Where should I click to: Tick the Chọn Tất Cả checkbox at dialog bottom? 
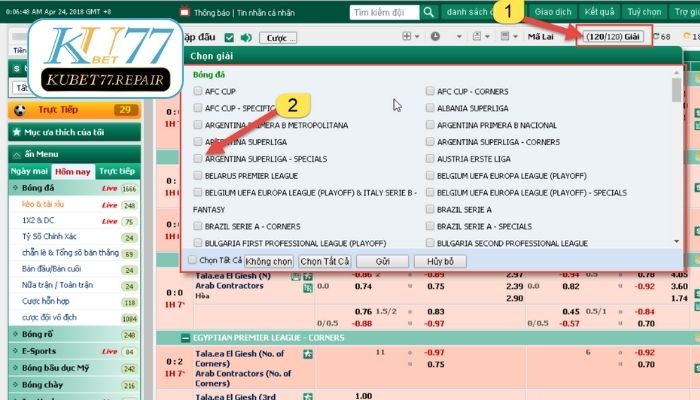[x=192, y=260]
